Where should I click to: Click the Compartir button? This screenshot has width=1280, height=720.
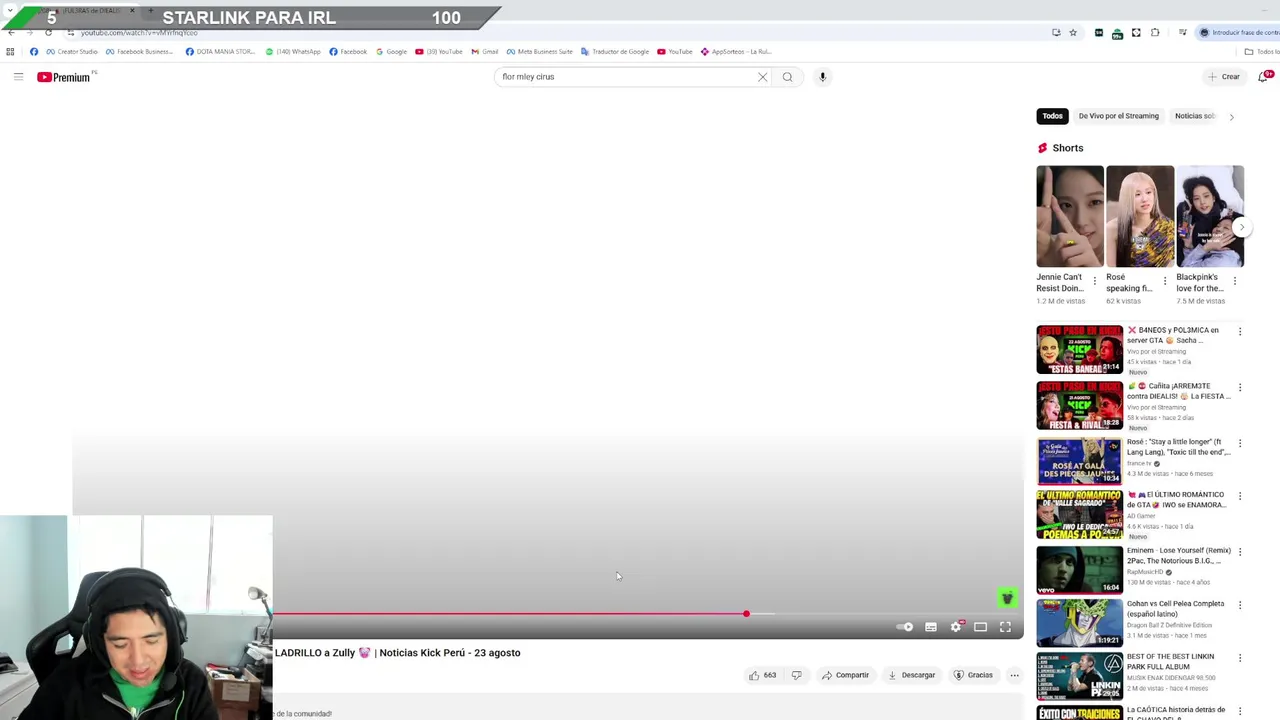tap(845, 675)
